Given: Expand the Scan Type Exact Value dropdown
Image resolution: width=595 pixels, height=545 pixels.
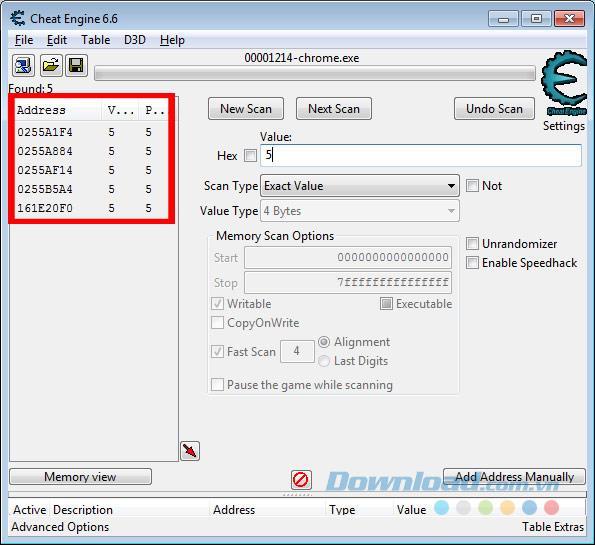Looking at the screenshot, I should coord(360,186).
